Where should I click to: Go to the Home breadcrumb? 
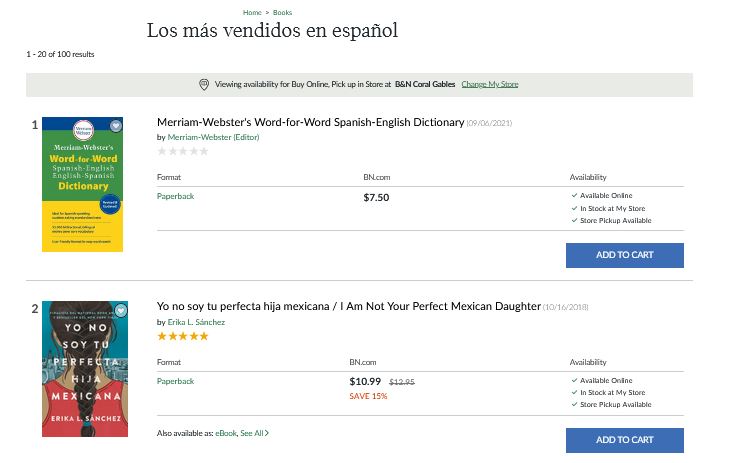(252, 12)
